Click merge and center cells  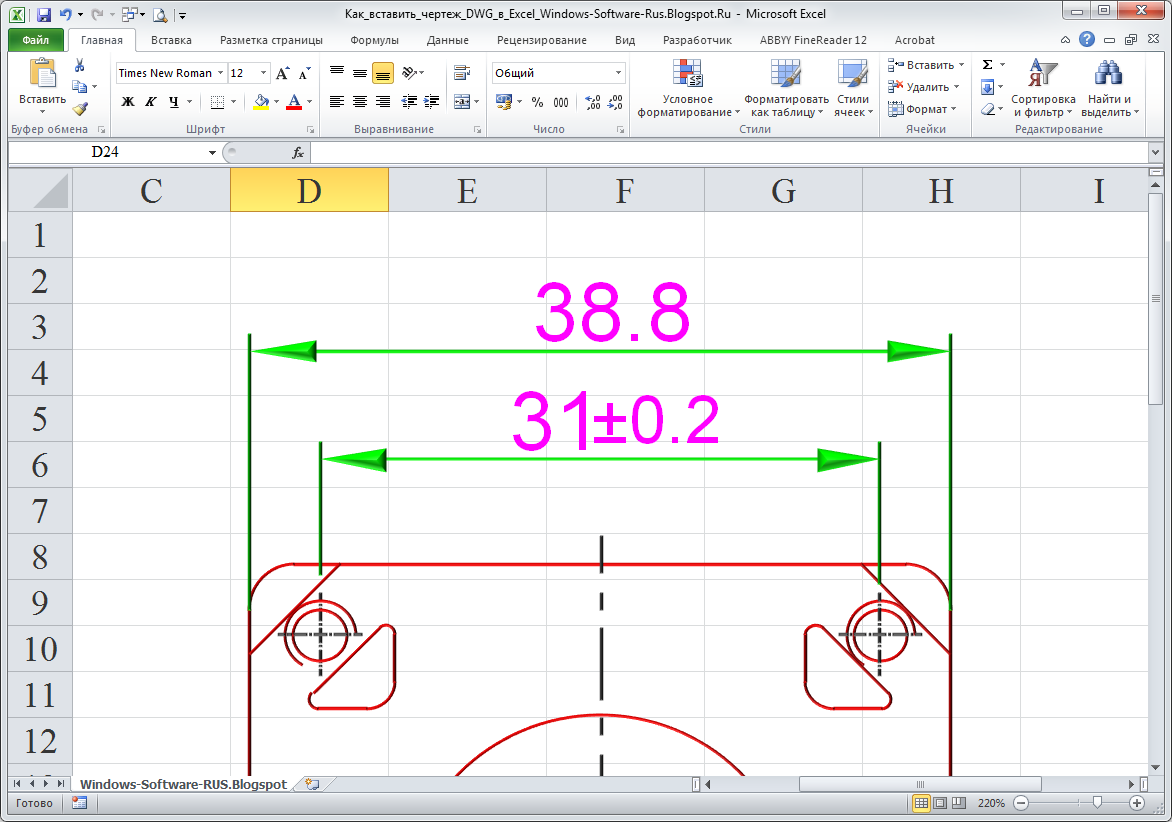click(x=462, y=102)
